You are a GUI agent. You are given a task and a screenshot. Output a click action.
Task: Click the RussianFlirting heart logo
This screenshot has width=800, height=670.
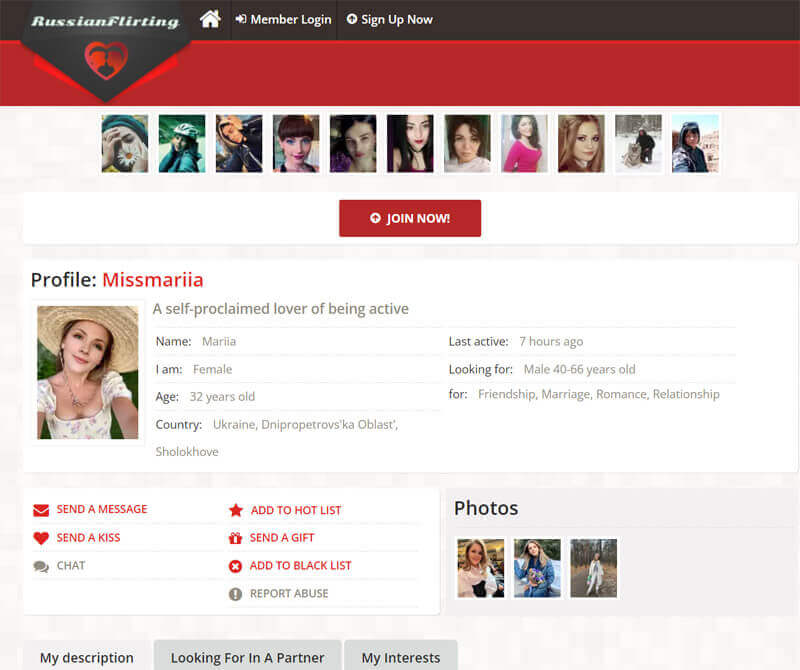click(x=104, y=60)
